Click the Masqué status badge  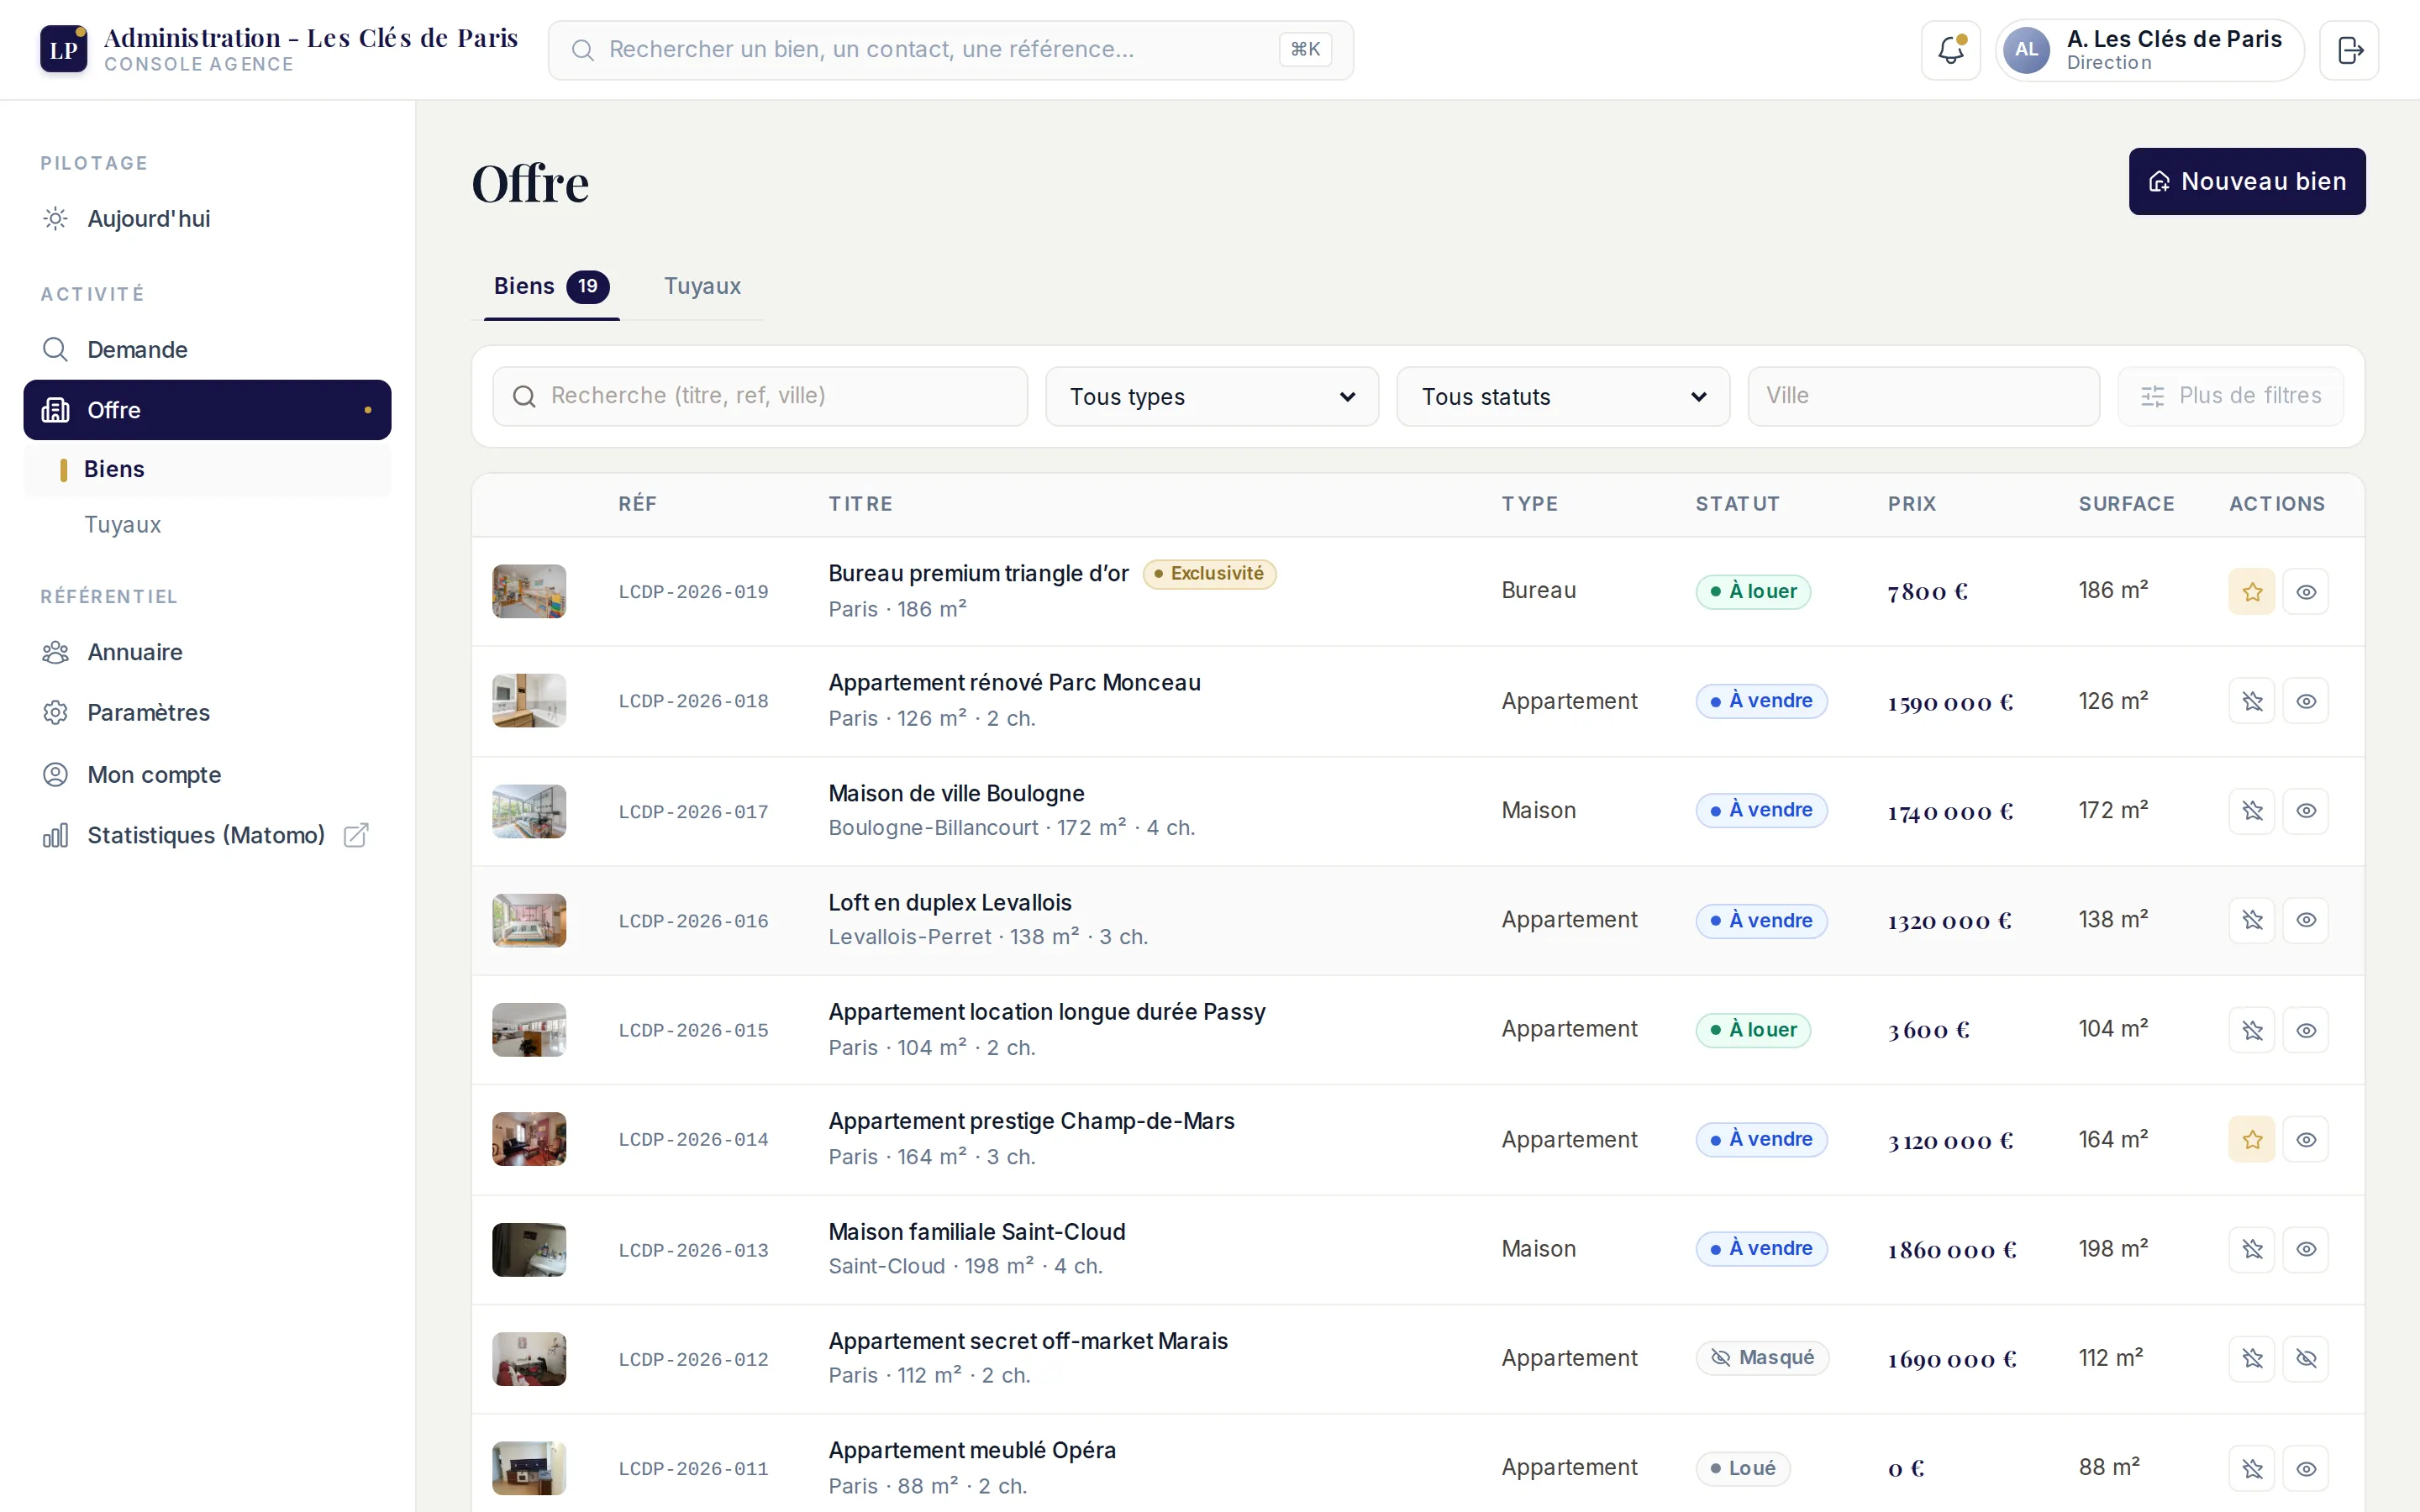(x=1762, y=1358)
